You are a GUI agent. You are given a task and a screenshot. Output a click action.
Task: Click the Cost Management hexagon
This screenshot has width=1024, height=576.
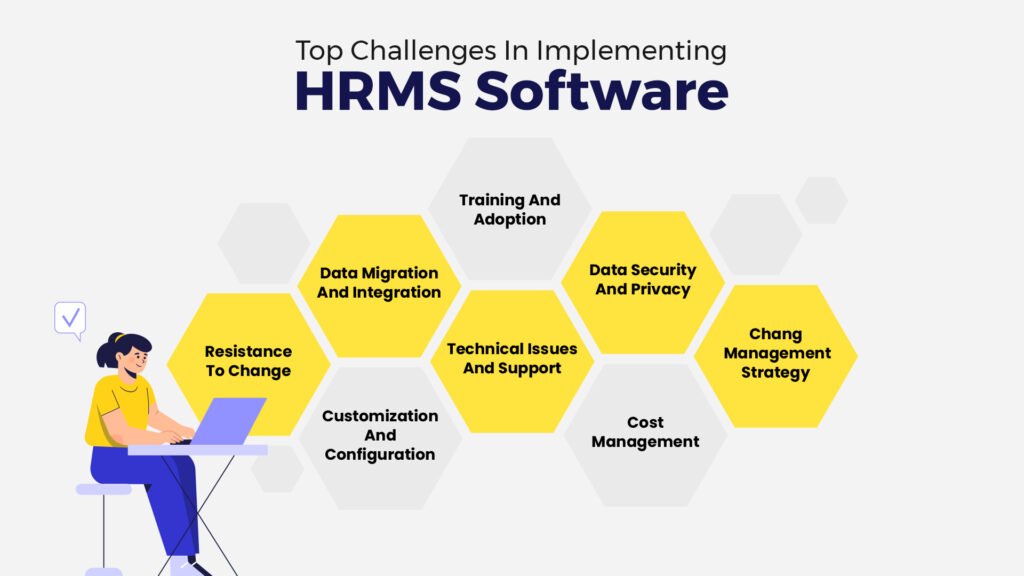(x=645, y=432)
